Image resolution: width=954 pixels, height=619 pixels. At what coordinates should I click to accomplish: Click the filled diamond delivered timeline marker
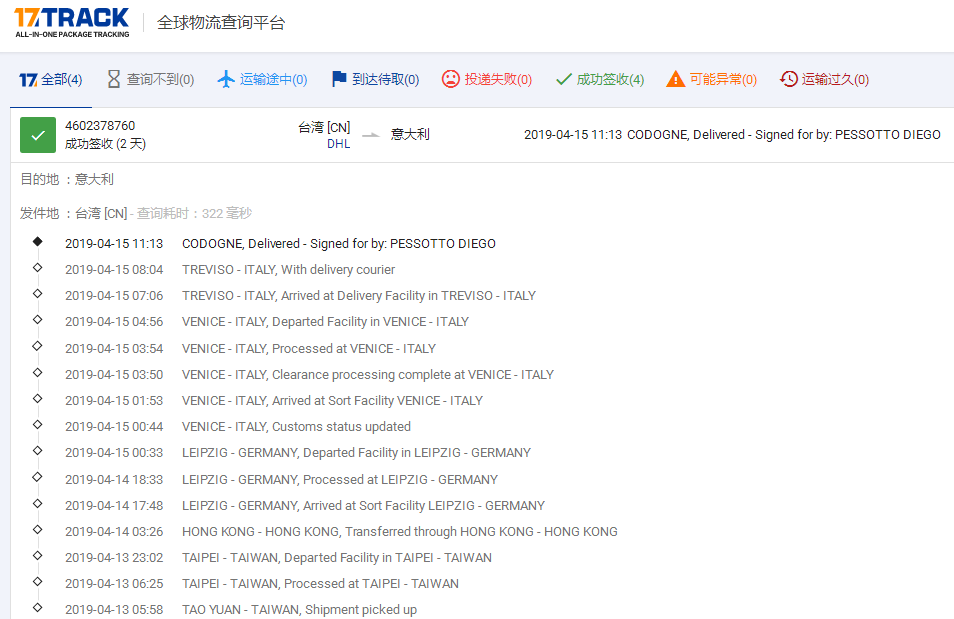click(38, 242)
